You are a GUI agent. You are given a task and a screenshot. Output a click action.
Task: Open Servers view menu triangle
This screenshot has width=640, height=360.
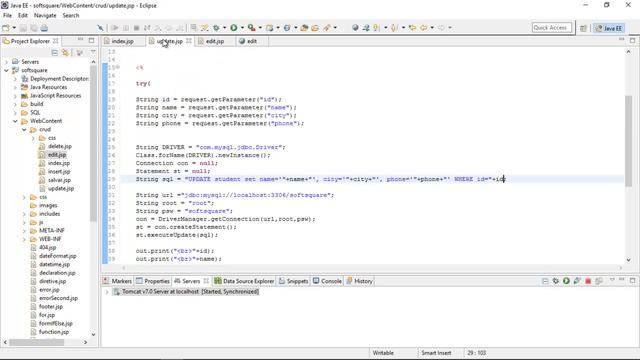click(x=612, y=280)
